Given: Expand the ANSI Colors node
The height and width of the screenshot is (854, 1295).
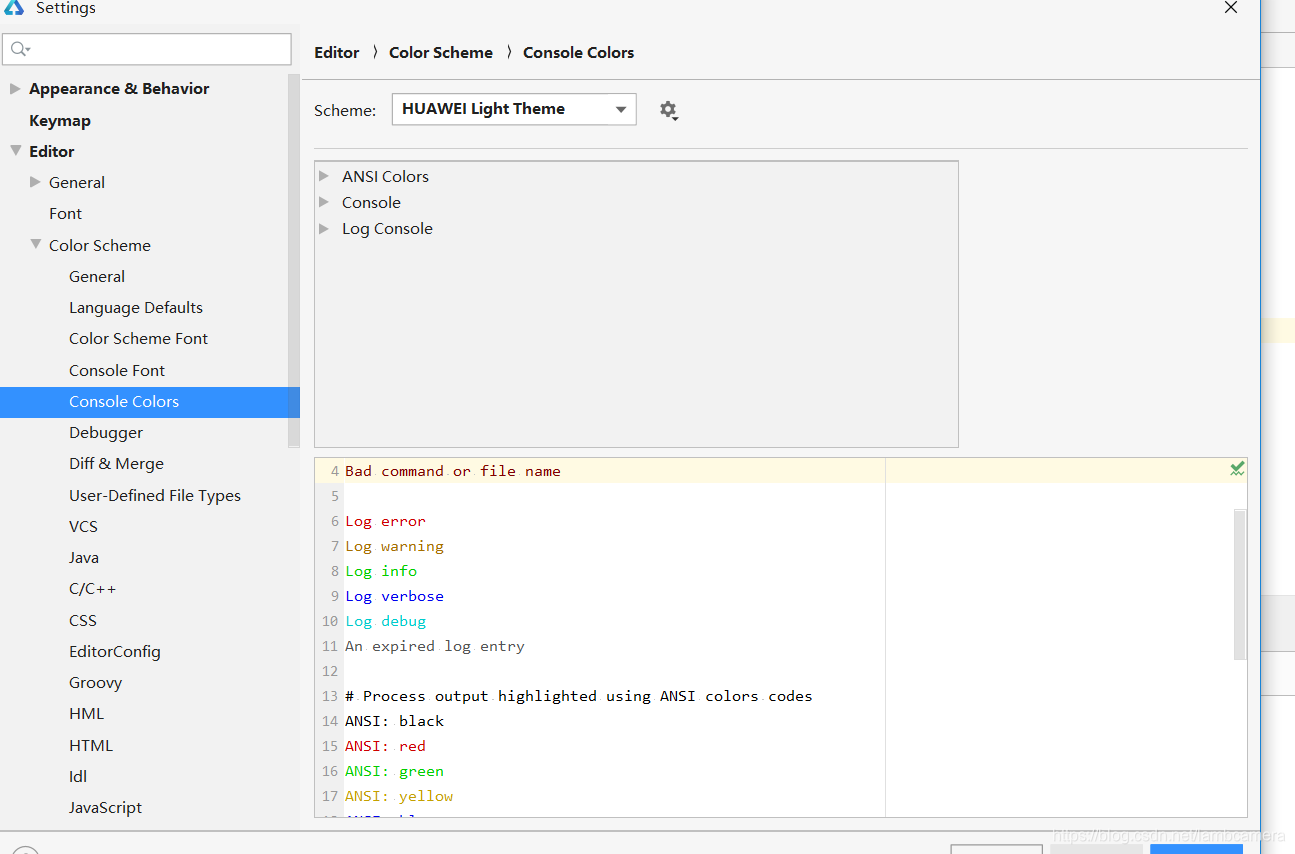Looking at the screenshot, I should point(324,176).
